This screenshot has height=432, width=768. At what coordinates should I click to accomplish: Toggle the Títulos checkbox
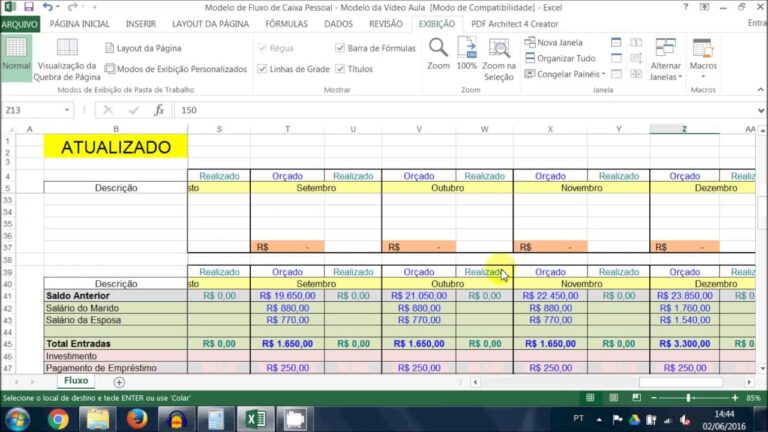(x=340, y=69)
